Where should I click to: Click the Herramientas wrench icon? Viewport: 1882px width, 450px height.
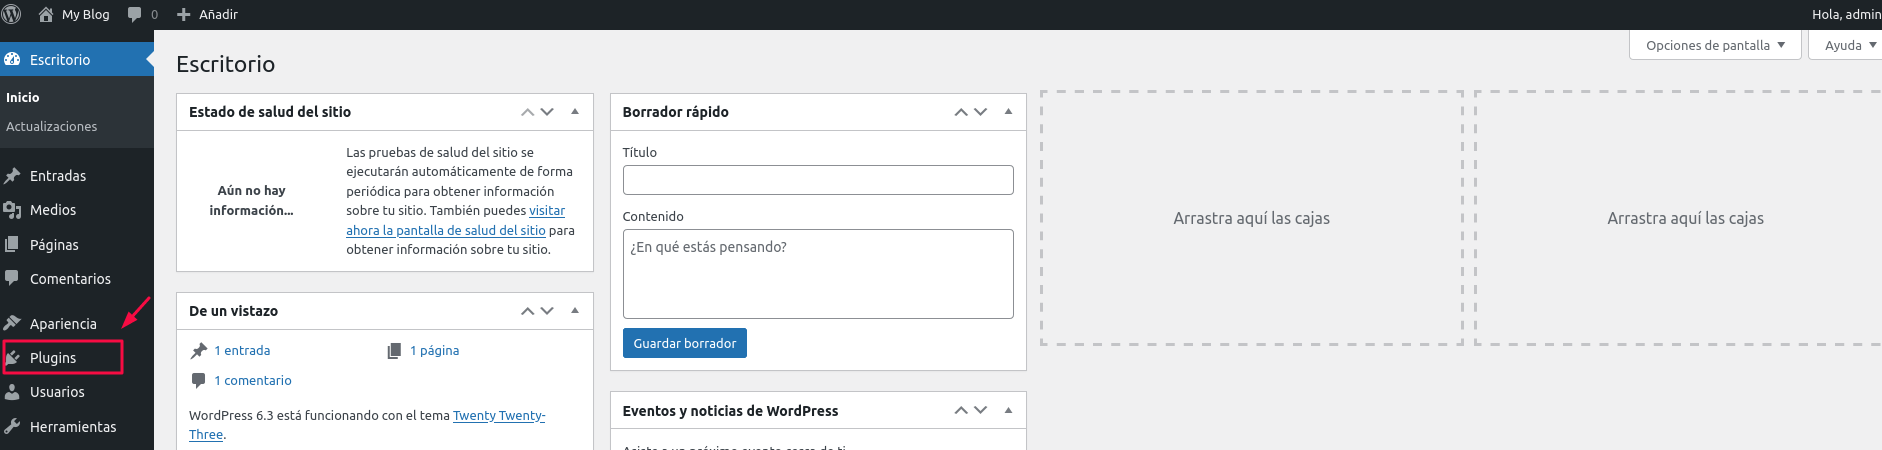tap(12, 426)
